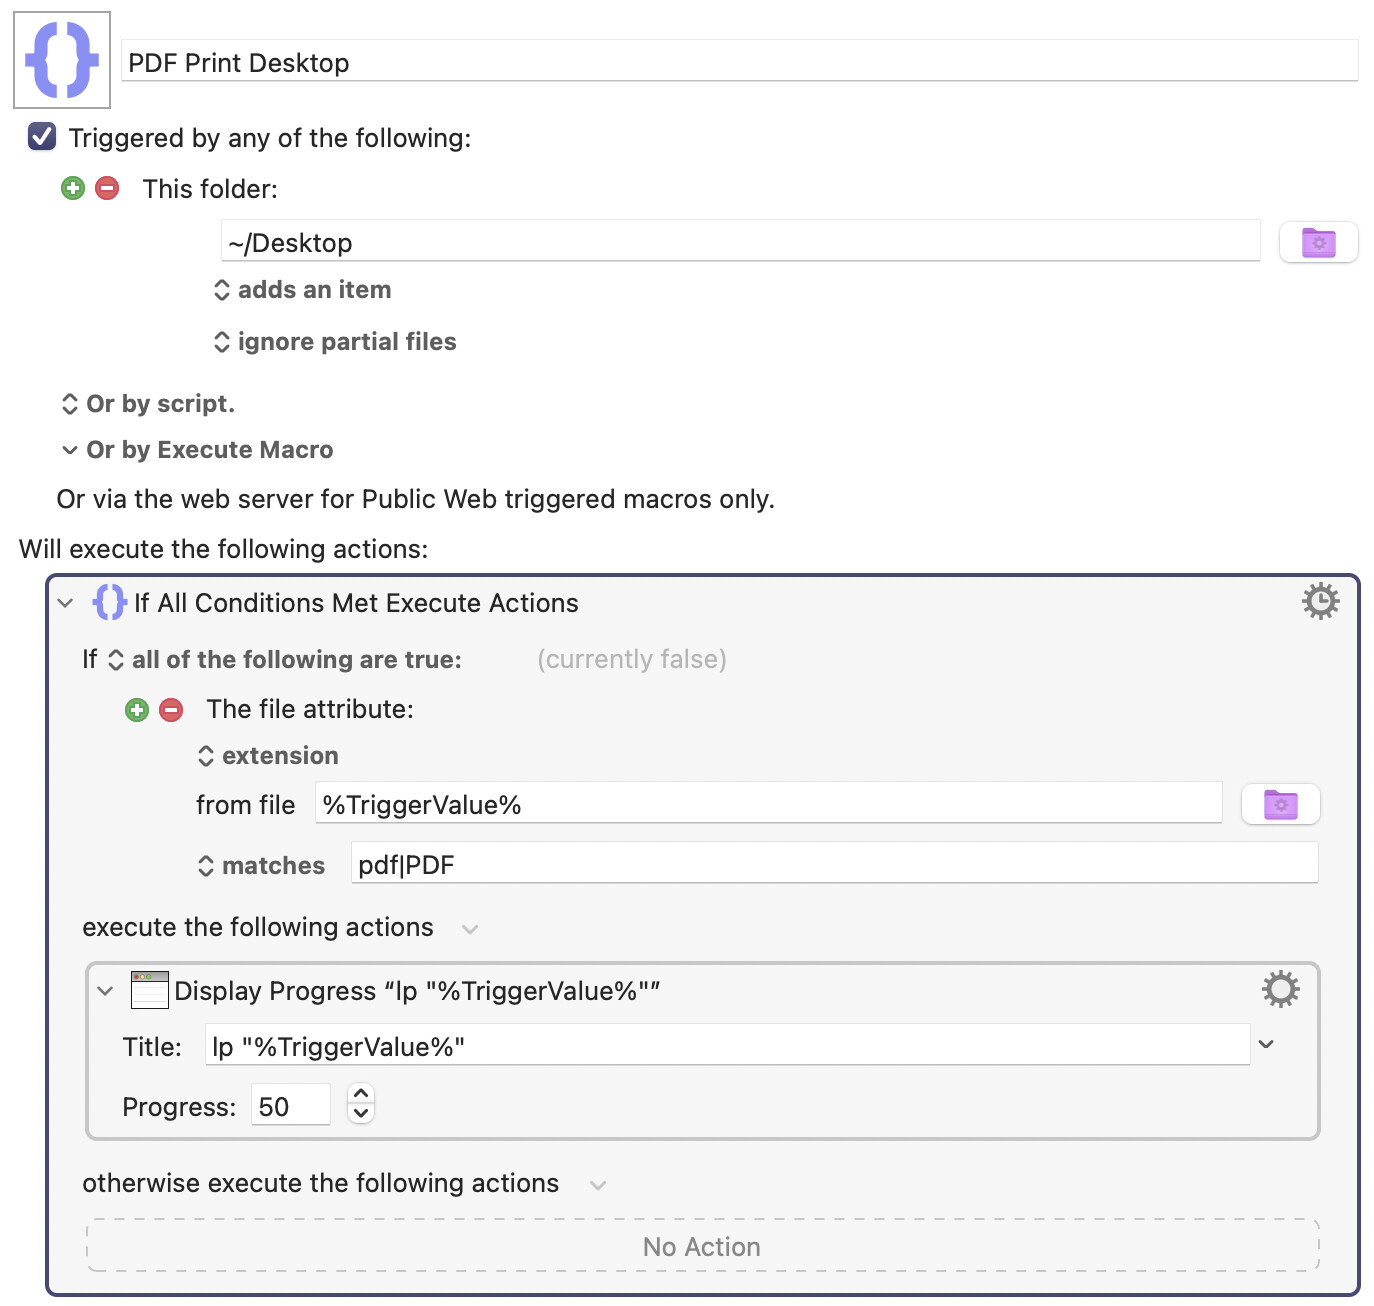Change the 'ignore partial files' option
Viewport: 1374px width, 1306px height.
click(335, 342)
